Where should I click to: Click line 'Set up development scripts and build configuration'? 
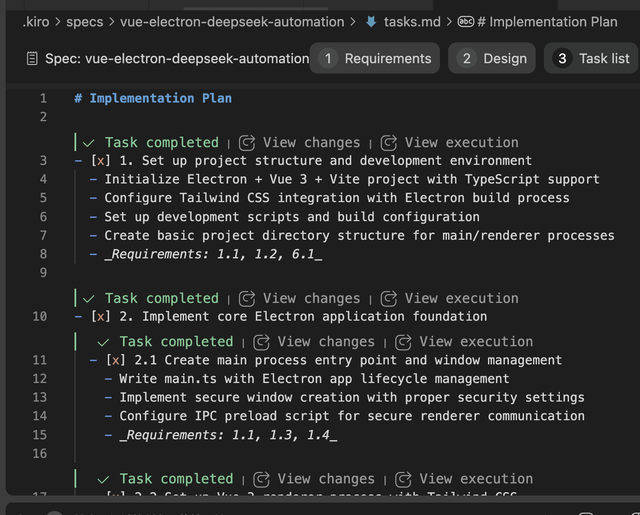click(292, 217)
